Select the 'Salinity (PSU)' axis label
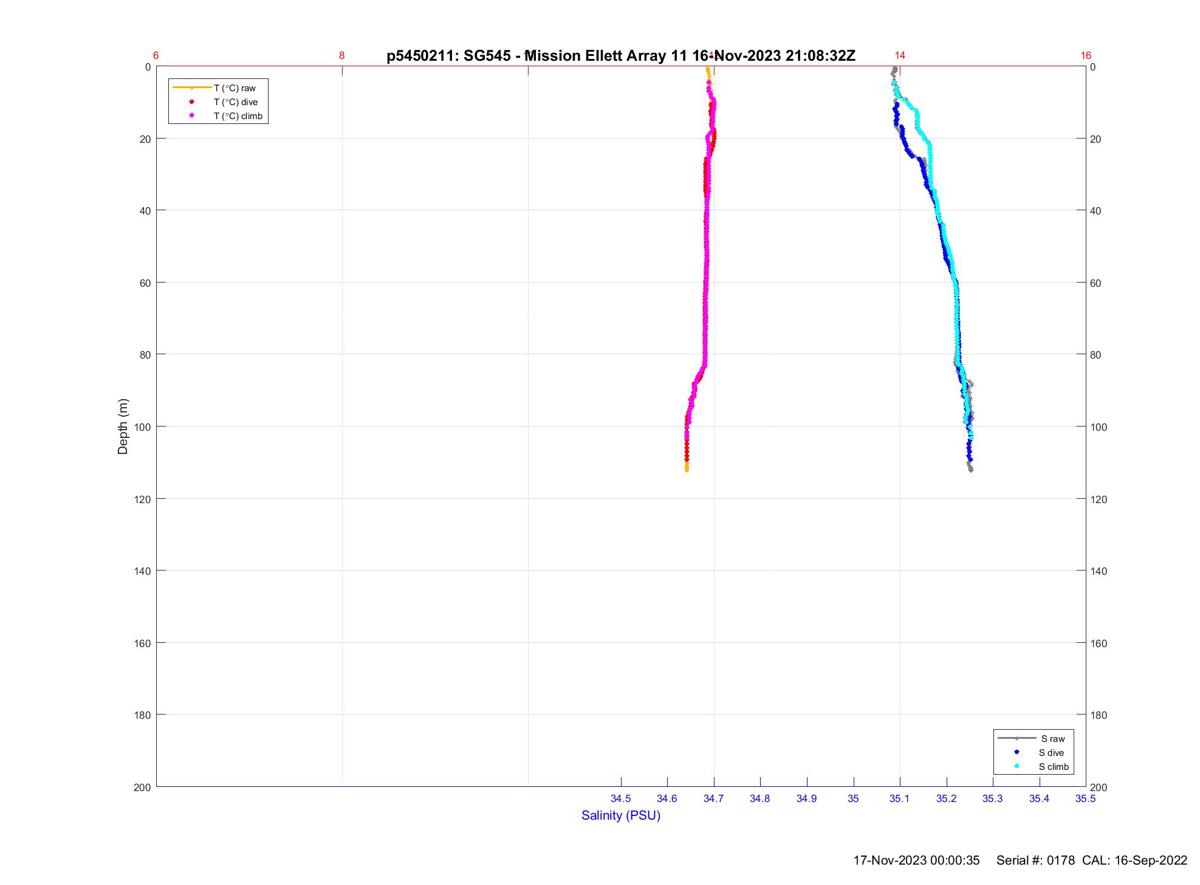 click(x=621, y=816)
